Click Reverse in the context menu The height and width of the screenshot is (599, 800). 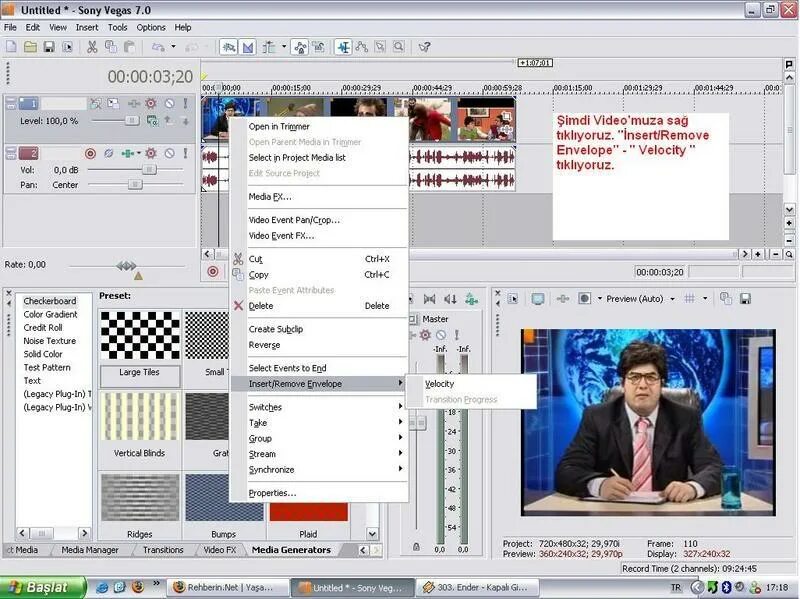point(264,345)
